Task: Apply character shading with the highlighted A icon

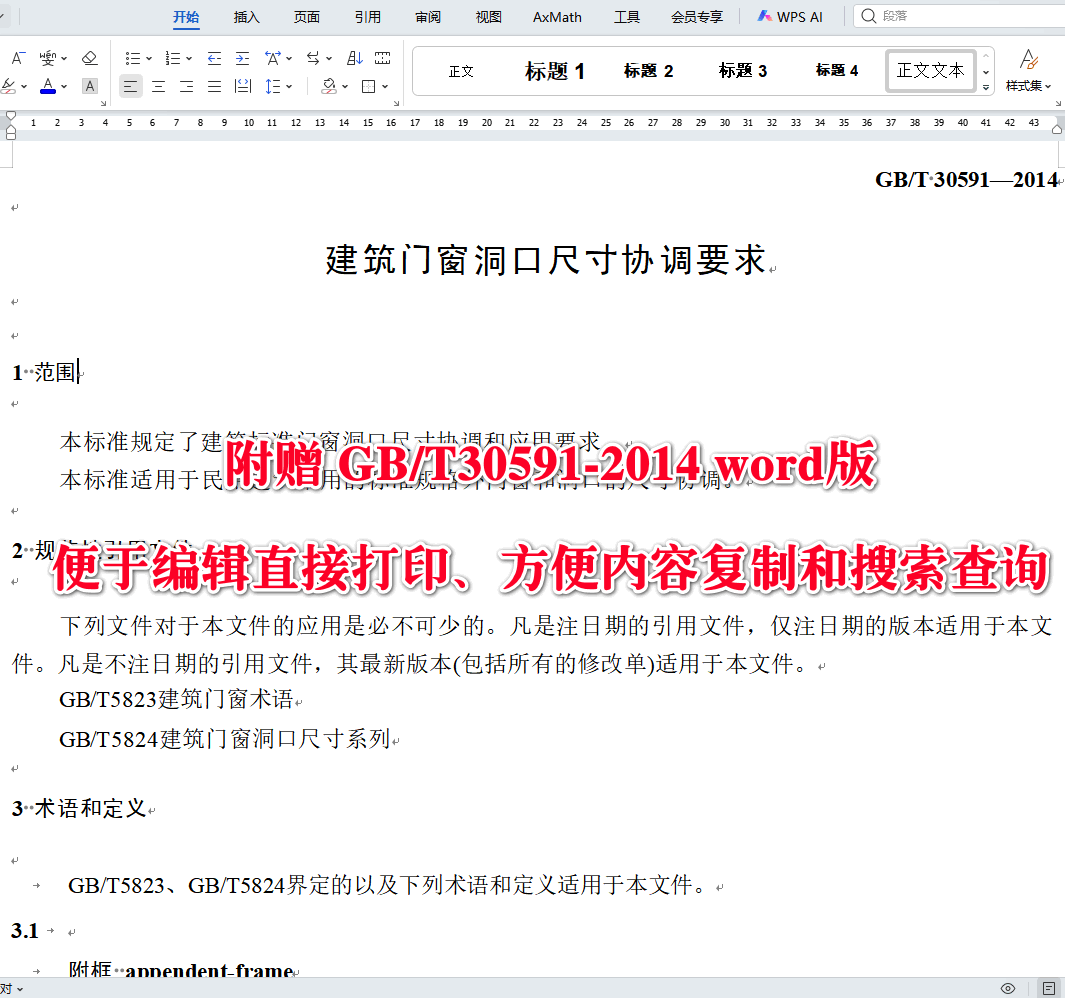Action: (x=89, y=87)
